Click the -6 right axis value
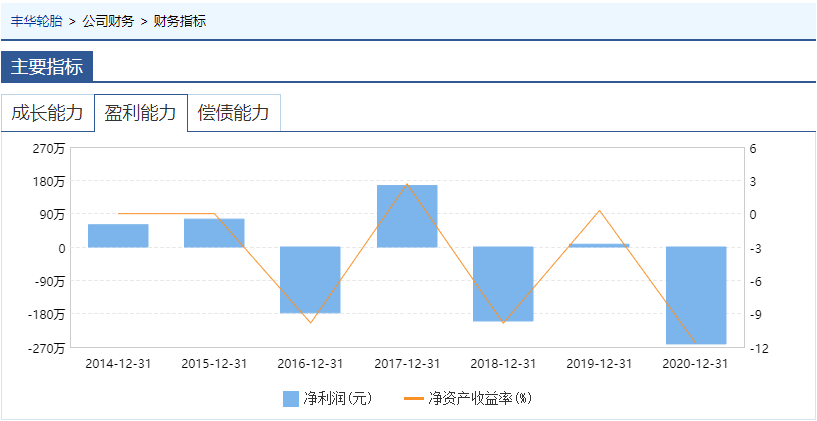The width and height of the screenshot is (817, 421). (x=756, y=281)
